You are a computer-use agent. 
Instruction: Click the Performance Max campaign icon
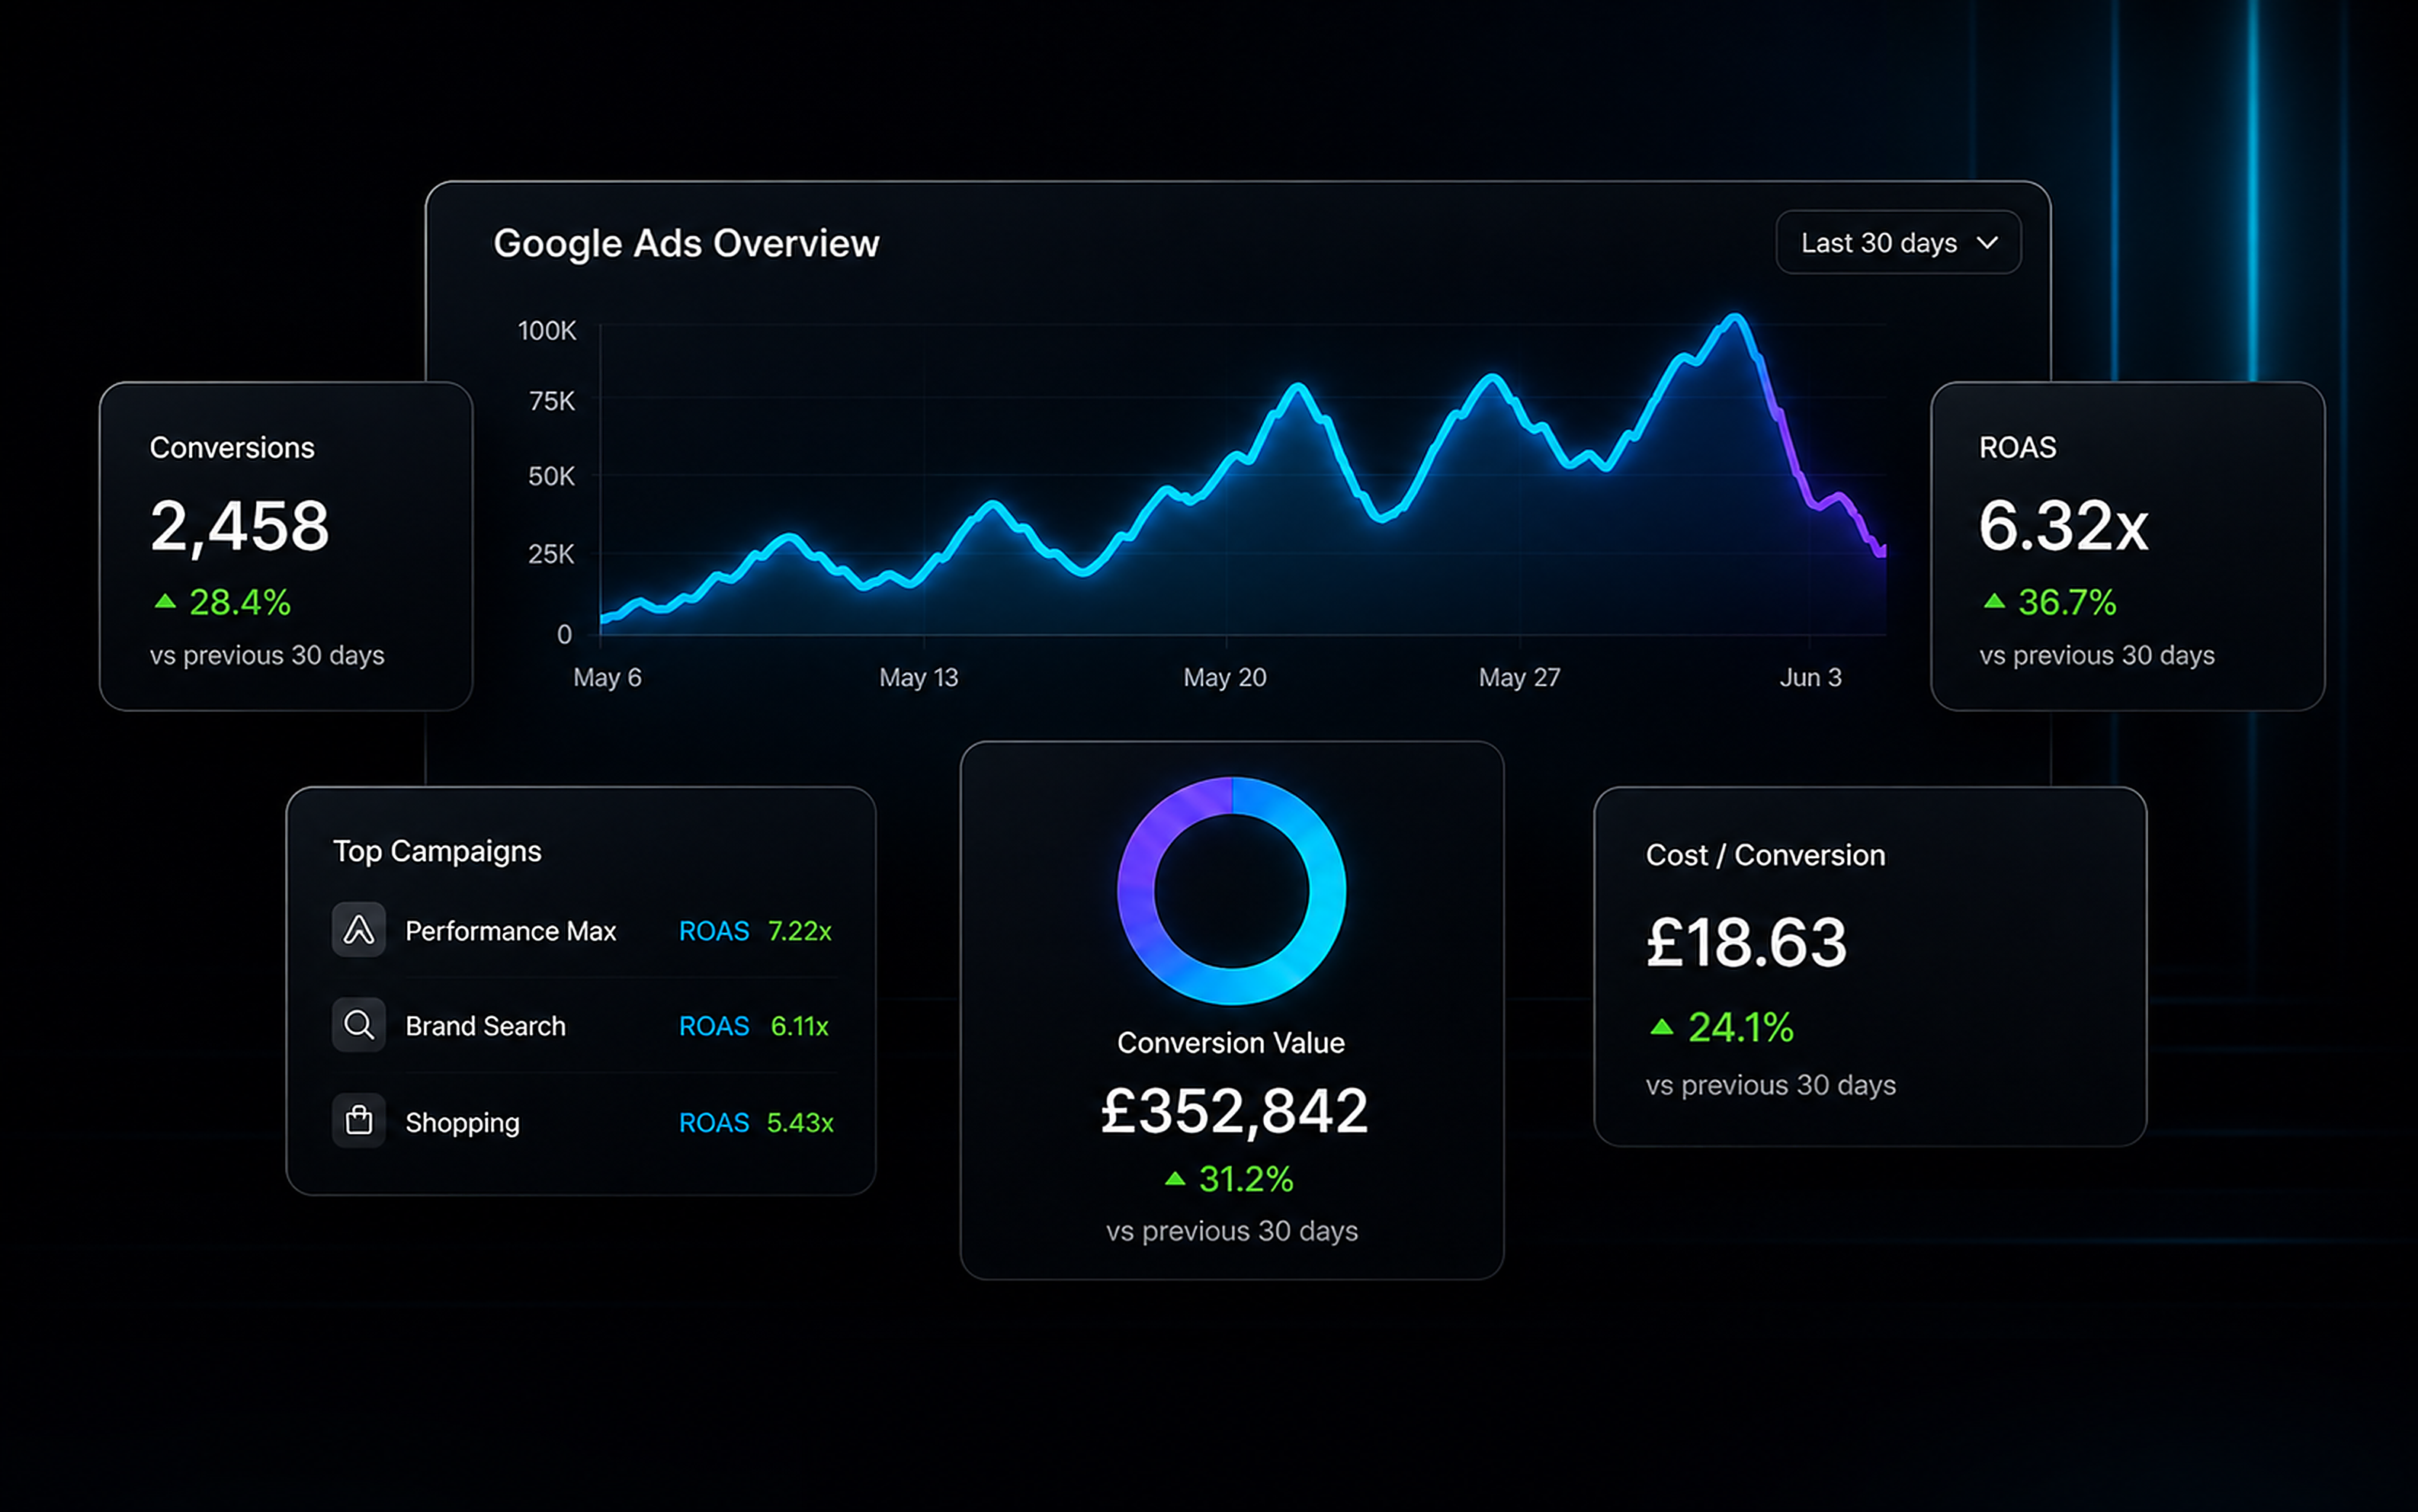click(359, 930)
